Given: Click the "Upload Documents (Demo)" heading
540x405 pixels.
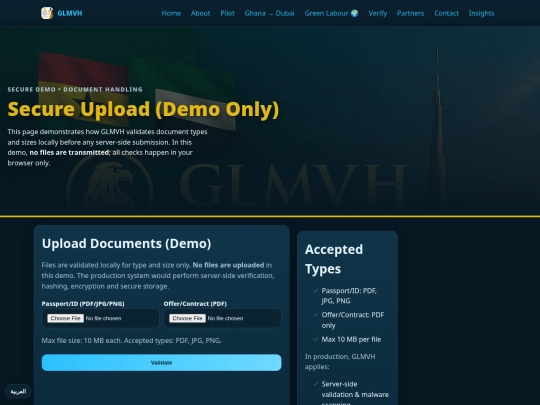Looking at the screenshot, I should tap(126, 243).
